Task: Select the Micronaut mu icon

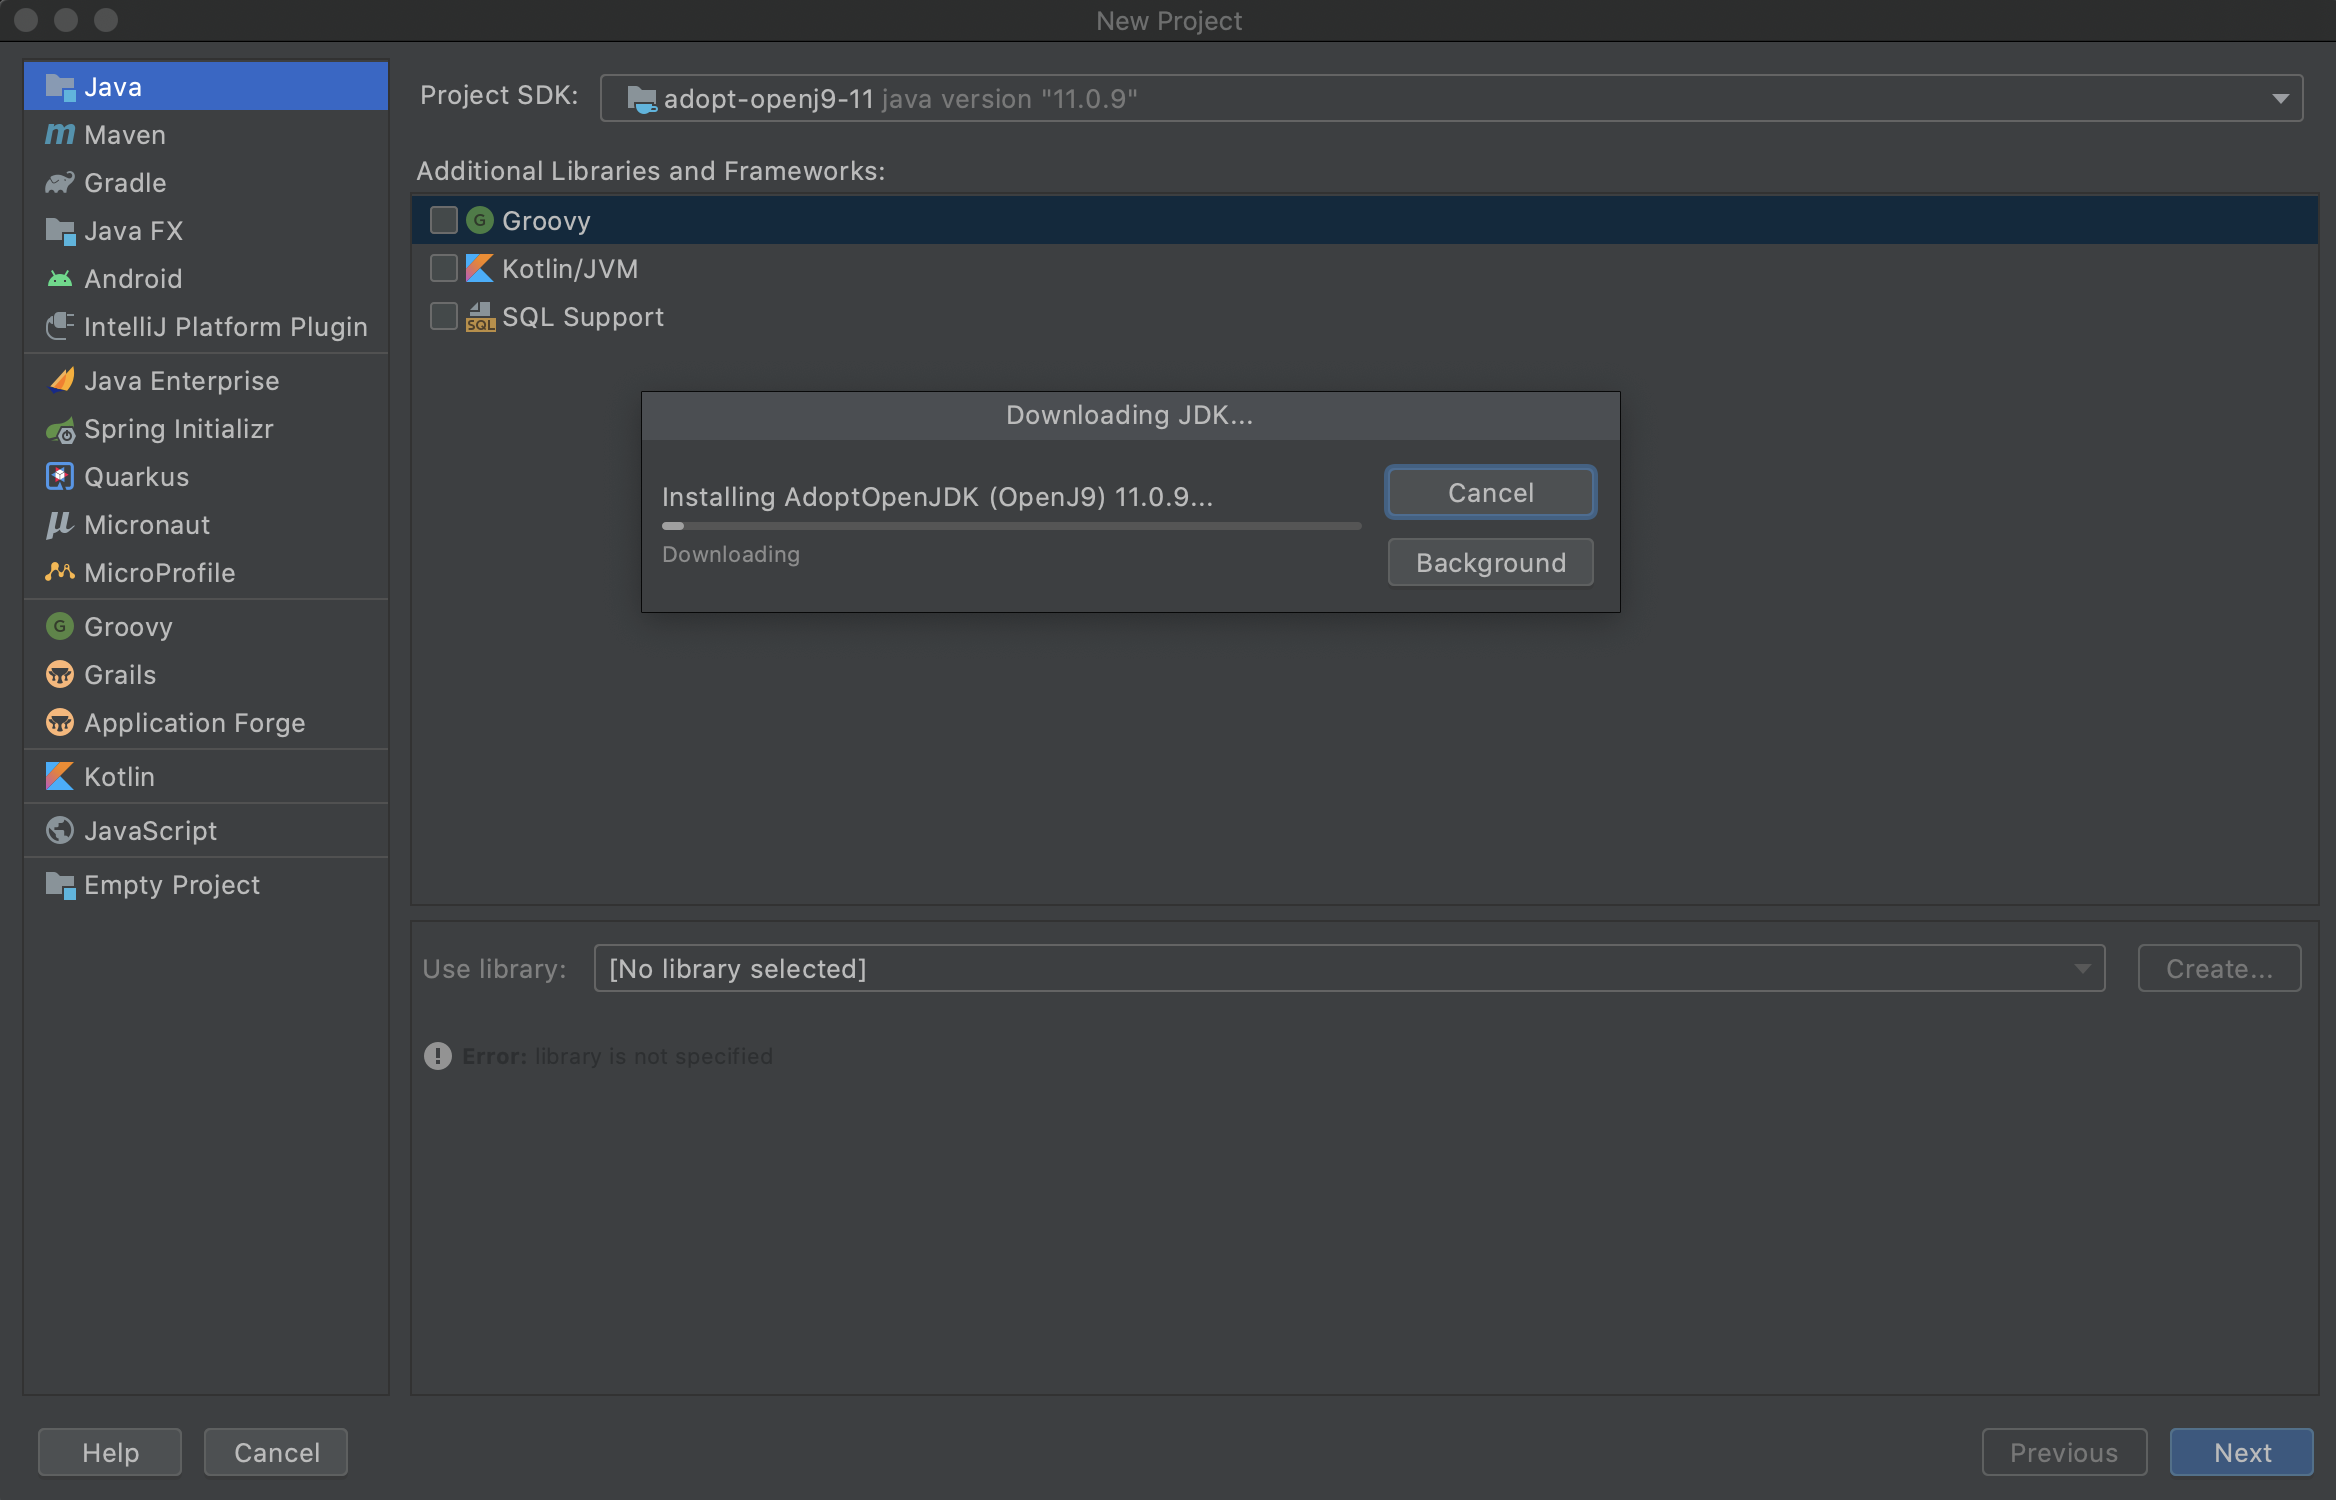Action: pos(60,524)
